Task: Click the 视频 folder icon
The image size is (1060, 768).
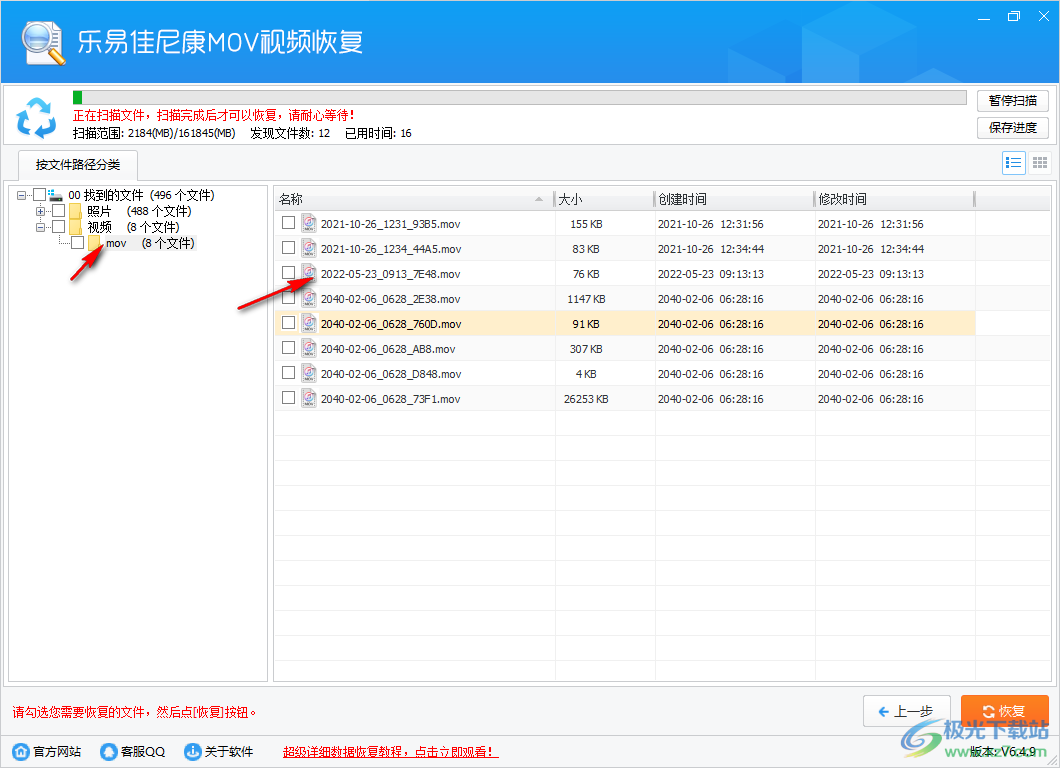Action: click(x=75, y=226)
